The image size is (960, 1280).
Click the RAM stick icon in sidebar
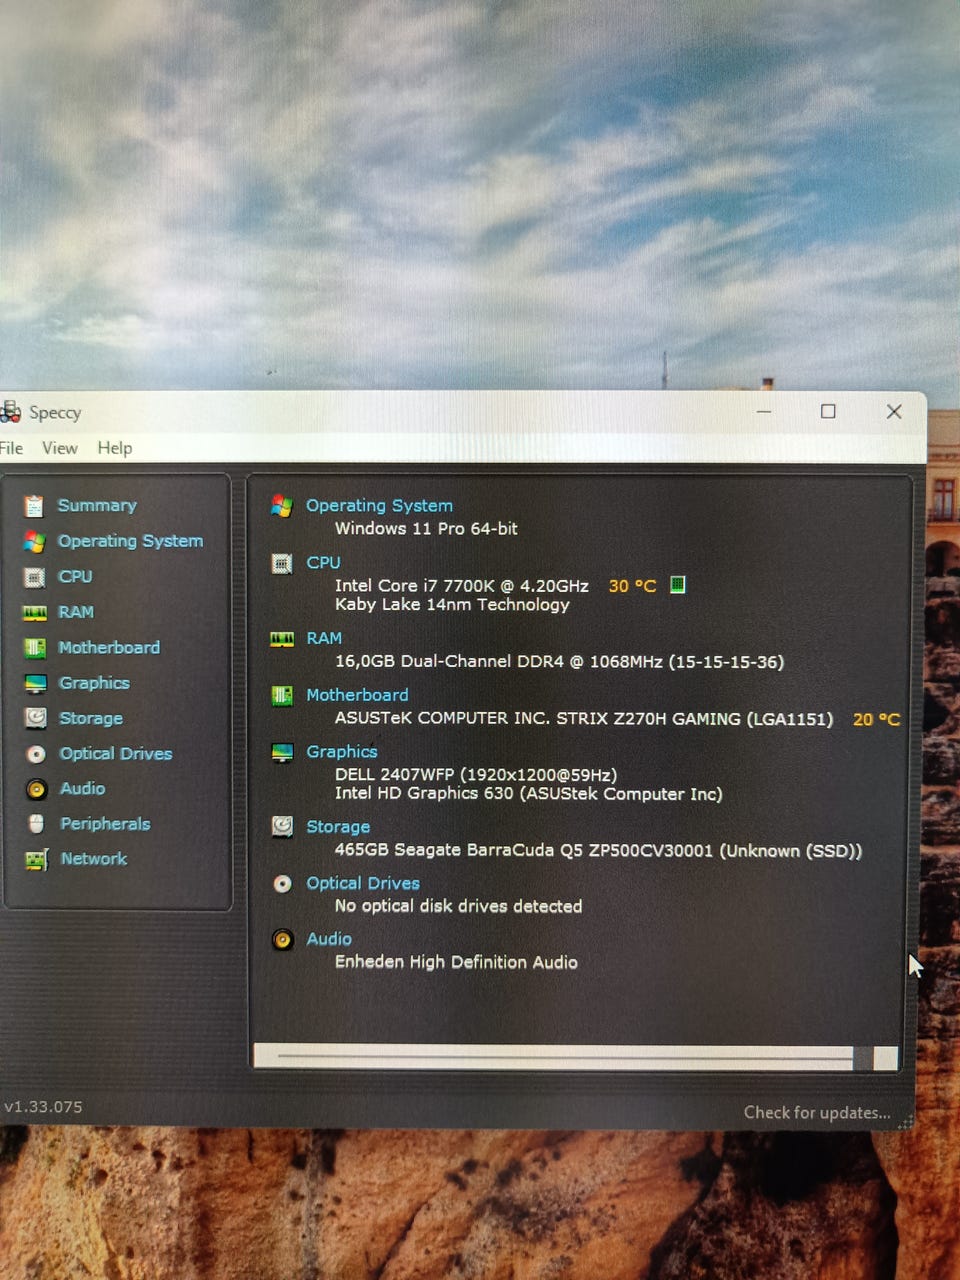click(x=35, y=612)
